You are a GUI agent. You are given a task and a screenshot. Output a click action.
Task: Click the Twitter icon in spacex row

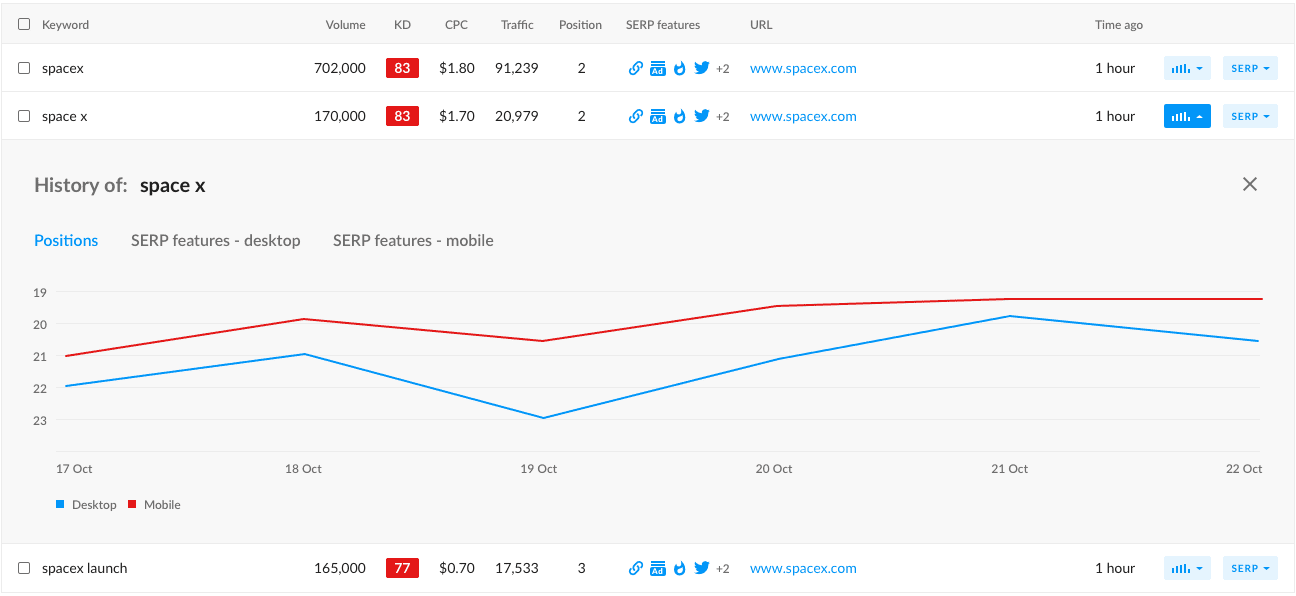point(702,69)
